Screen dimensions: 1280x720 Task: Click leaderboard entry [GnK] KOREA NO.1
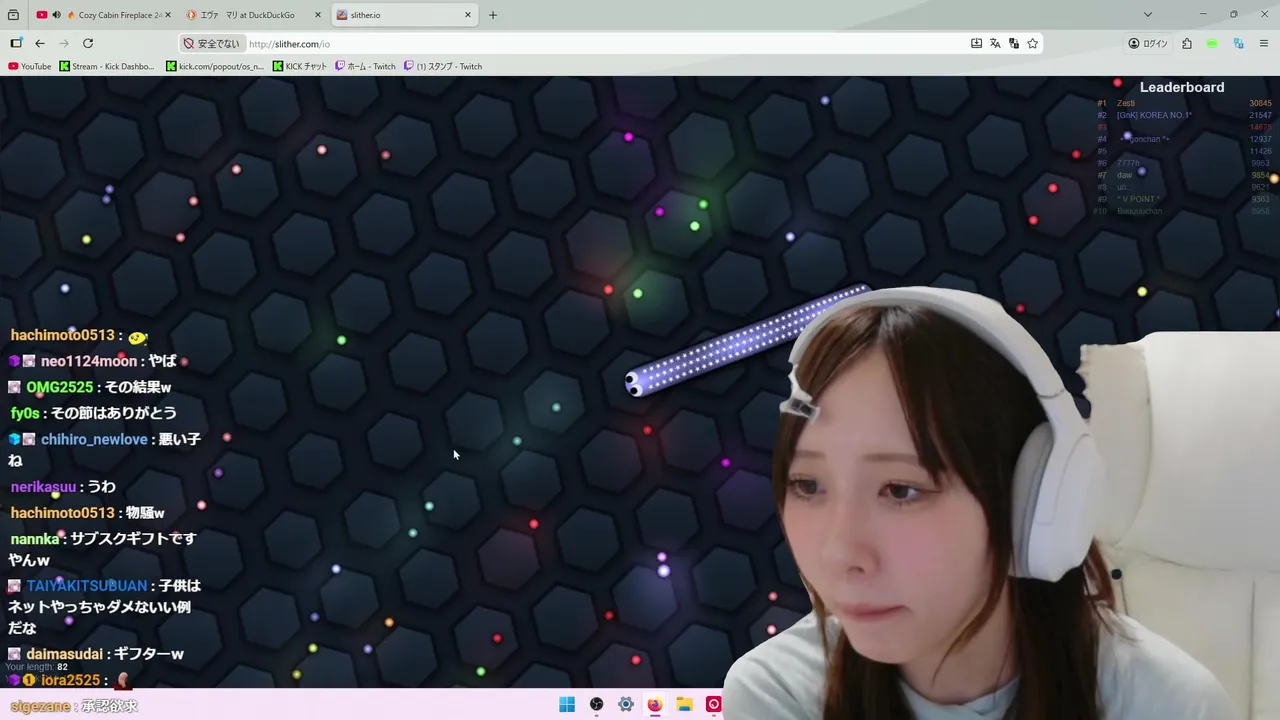[x=1154, y=115]
